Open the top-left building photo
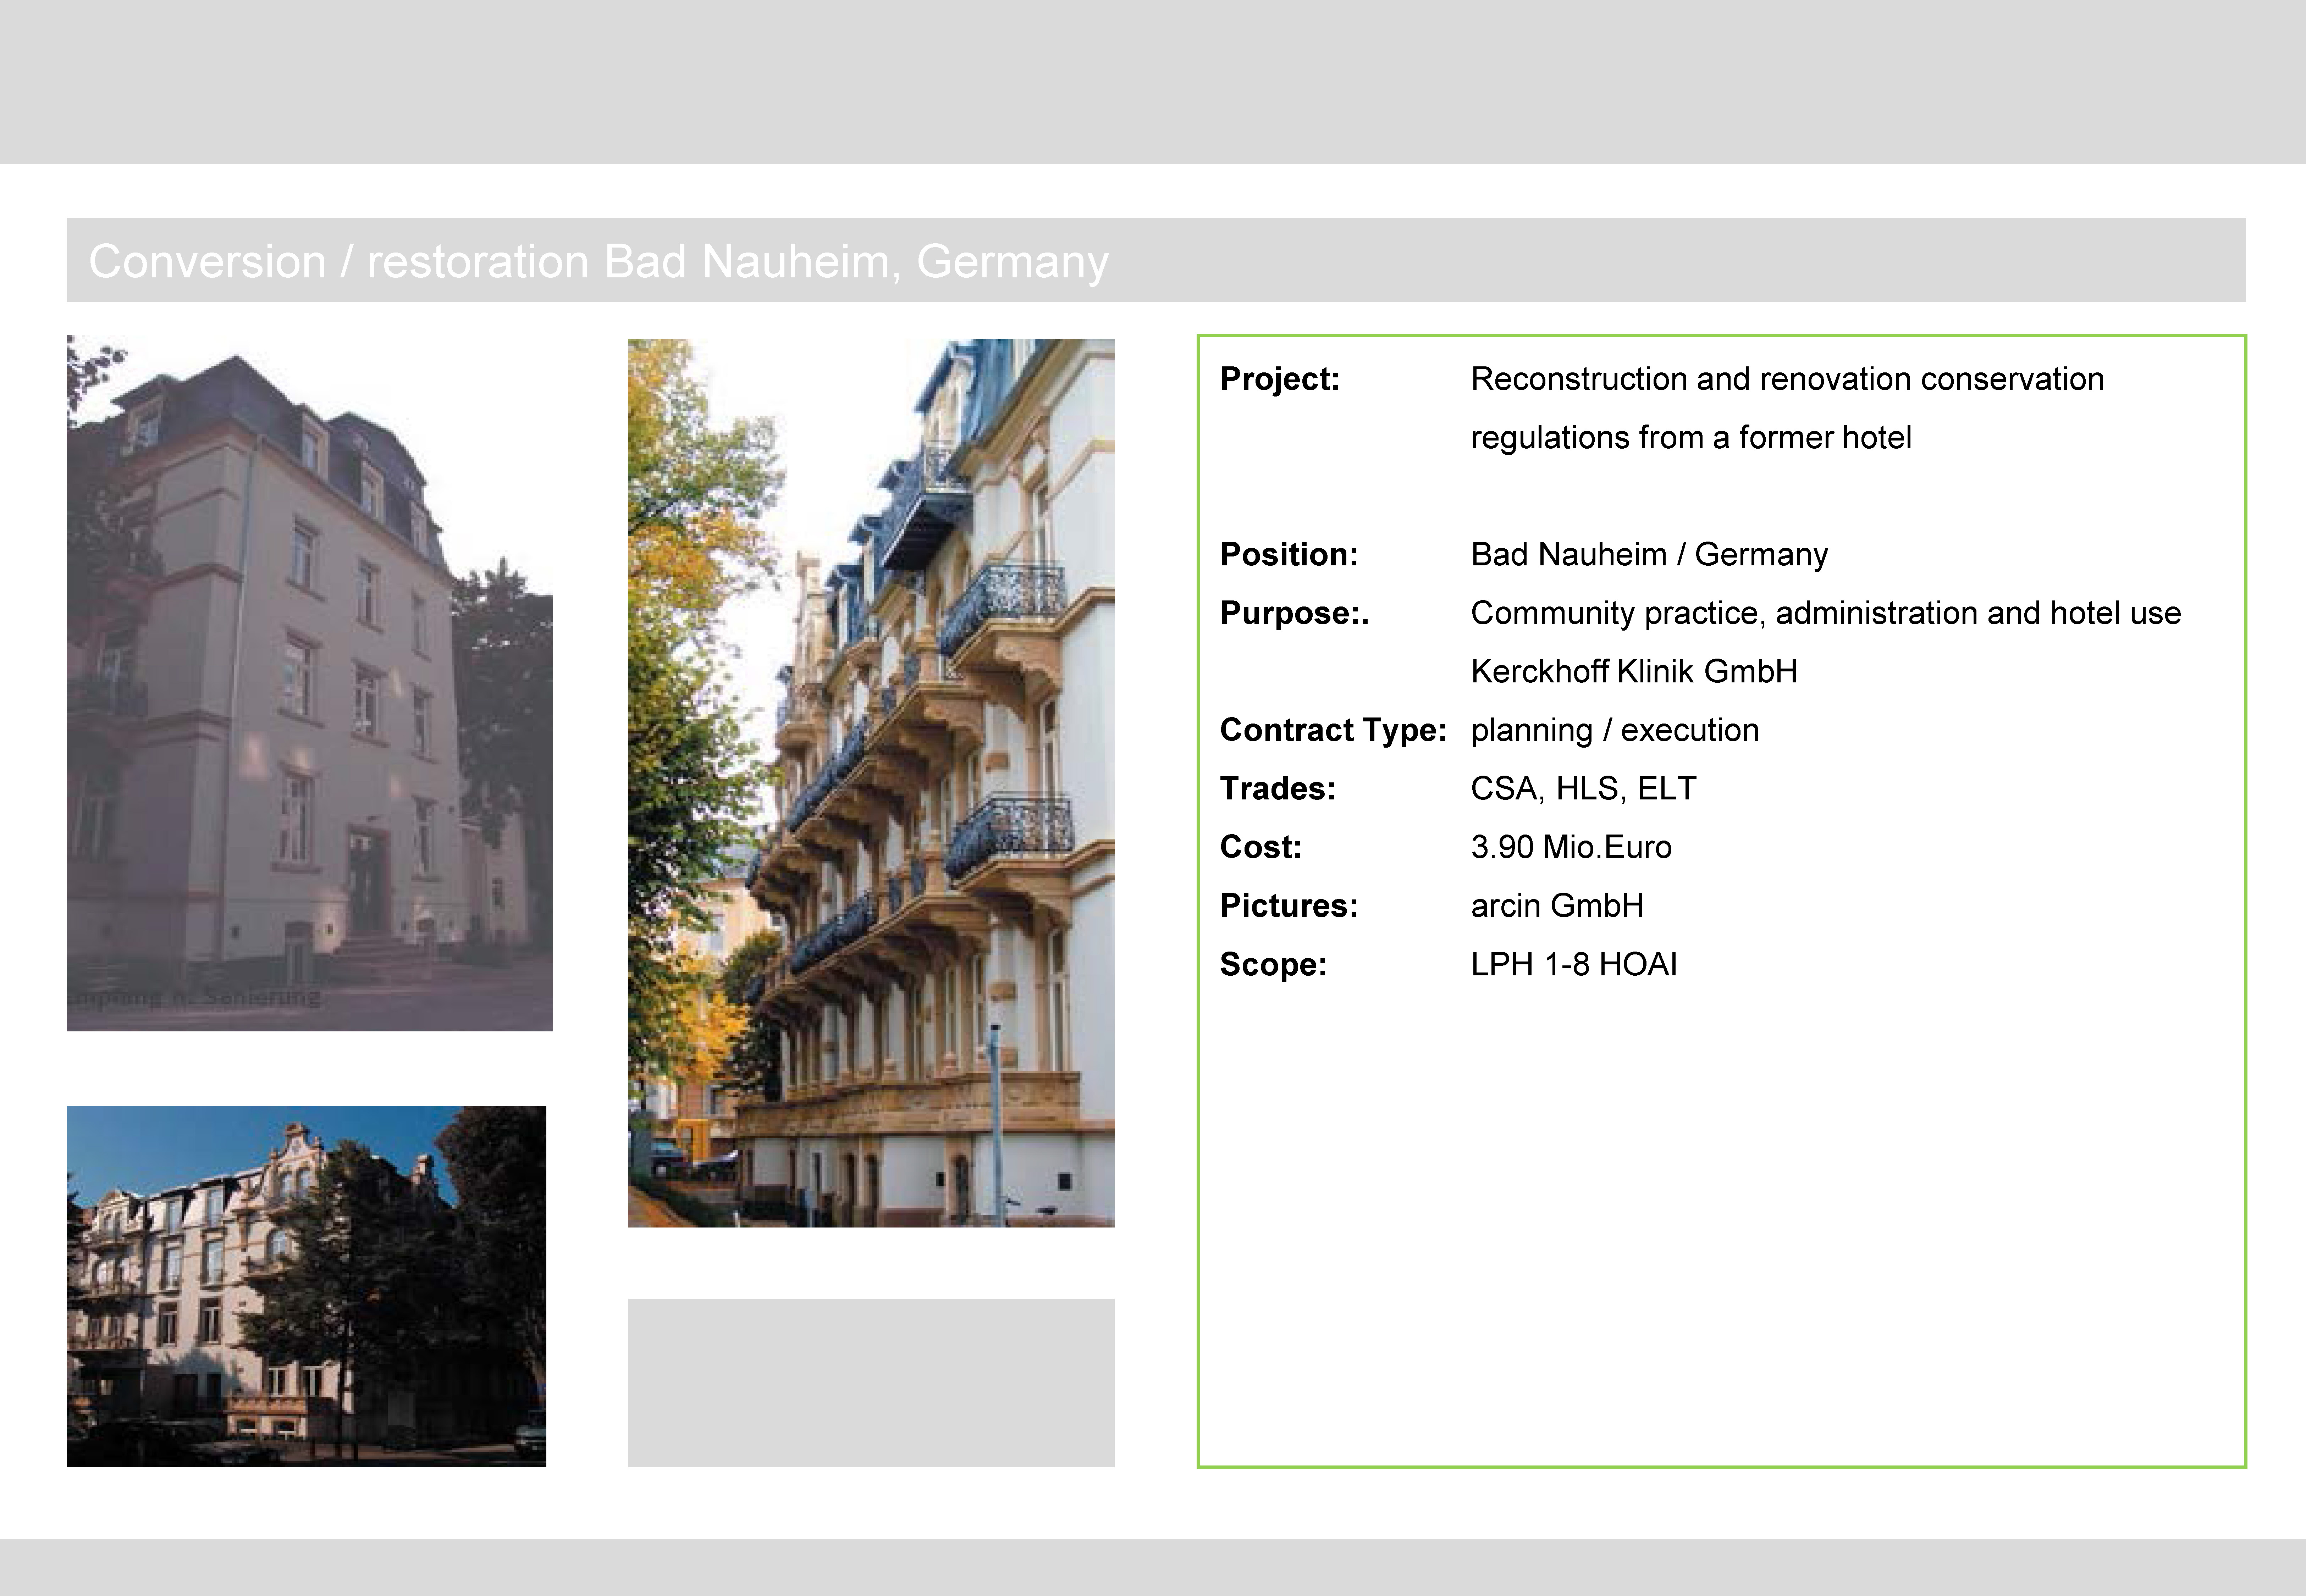 tap(310, 683)
